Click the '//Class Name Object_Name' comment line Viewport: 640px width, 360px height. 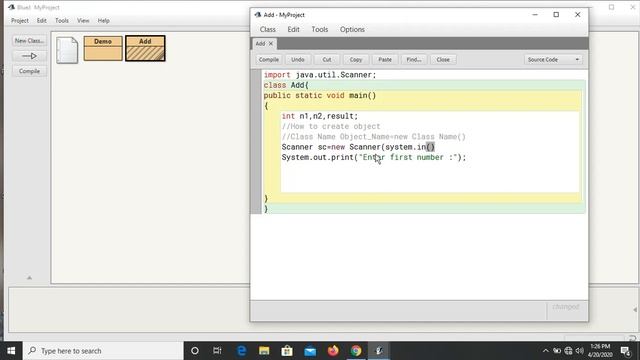tap(373, 137)
